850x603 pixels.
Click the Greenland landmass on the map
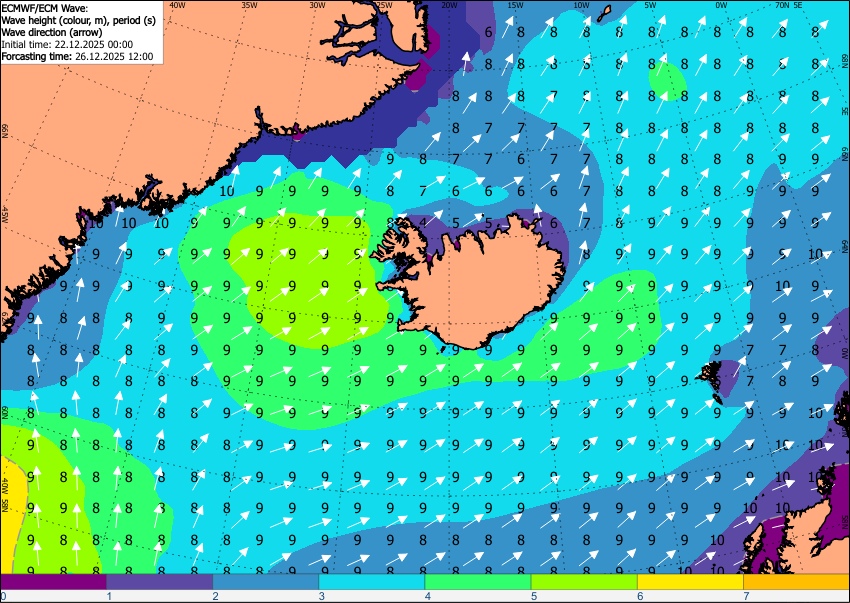[163, 108]
